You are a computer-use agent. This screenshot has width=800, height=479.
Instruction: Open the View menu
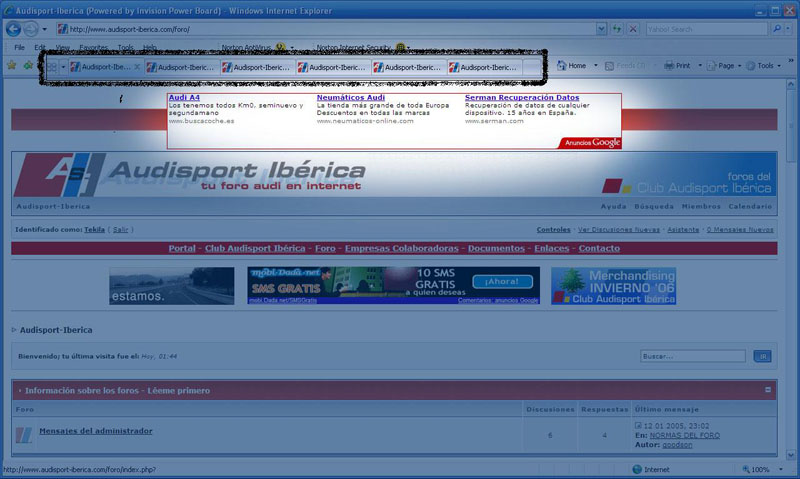[x=62, y=47]
